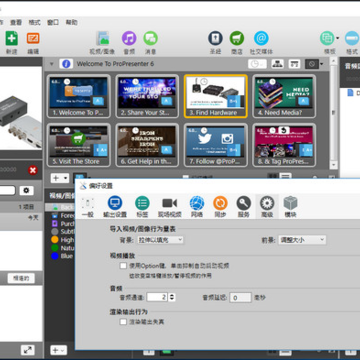Expand the background scaling behavior dropdown
360x360 pixels.
160,240
